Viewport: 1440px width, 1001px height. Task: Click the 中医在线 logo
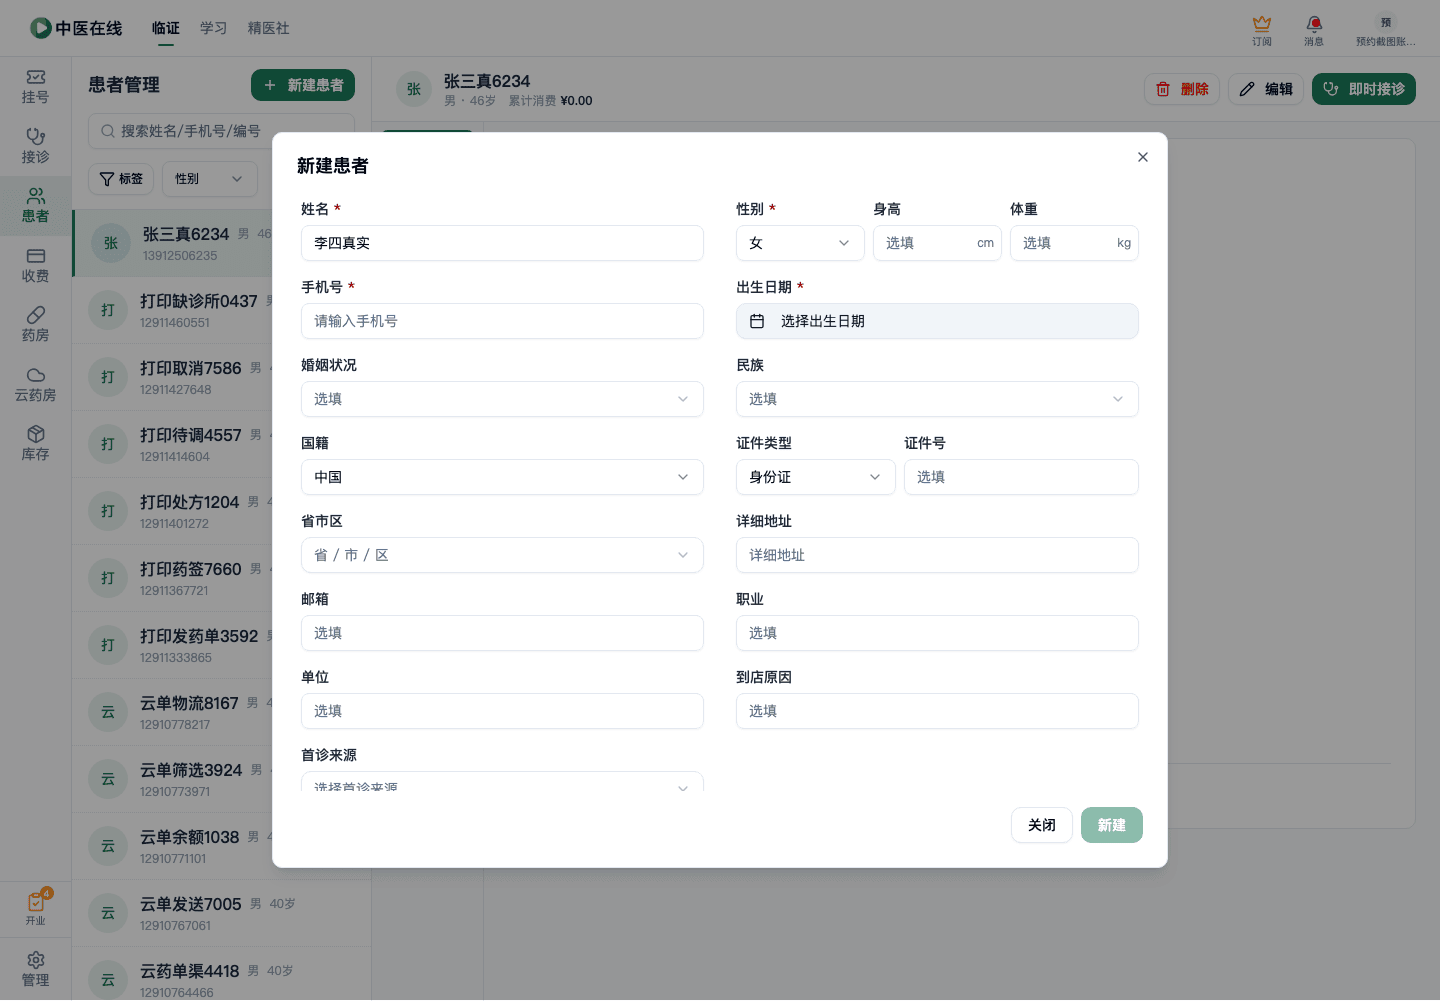click(x=76, y=28)
